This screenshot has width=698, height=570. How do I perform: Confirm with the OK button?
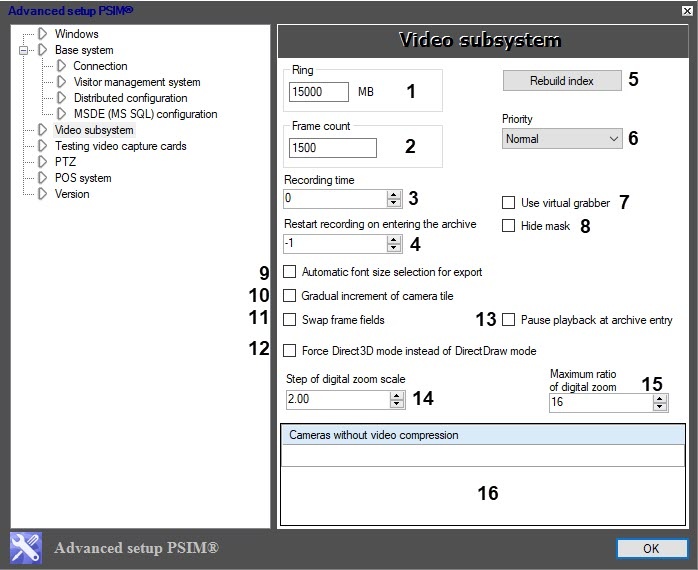[x=651, y=549]
